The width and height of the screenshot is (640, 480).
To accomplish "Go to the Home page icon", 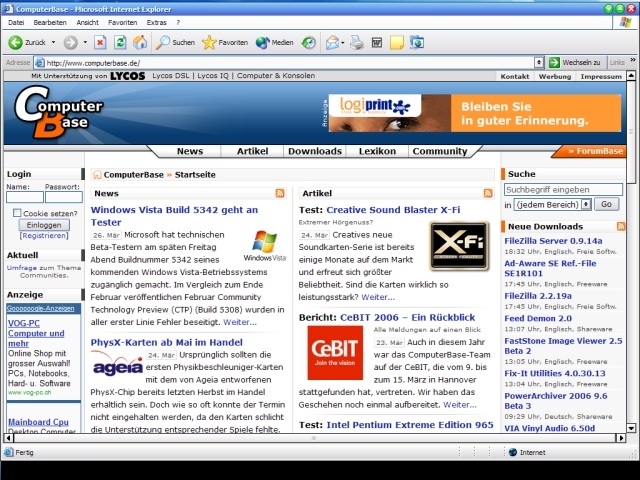I will point(140,42).
